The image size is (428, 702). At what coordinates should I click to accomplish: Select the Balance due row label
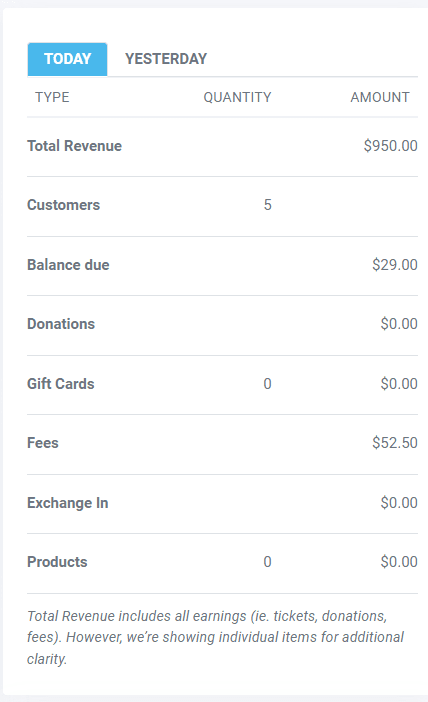click(x=68, y=265)
